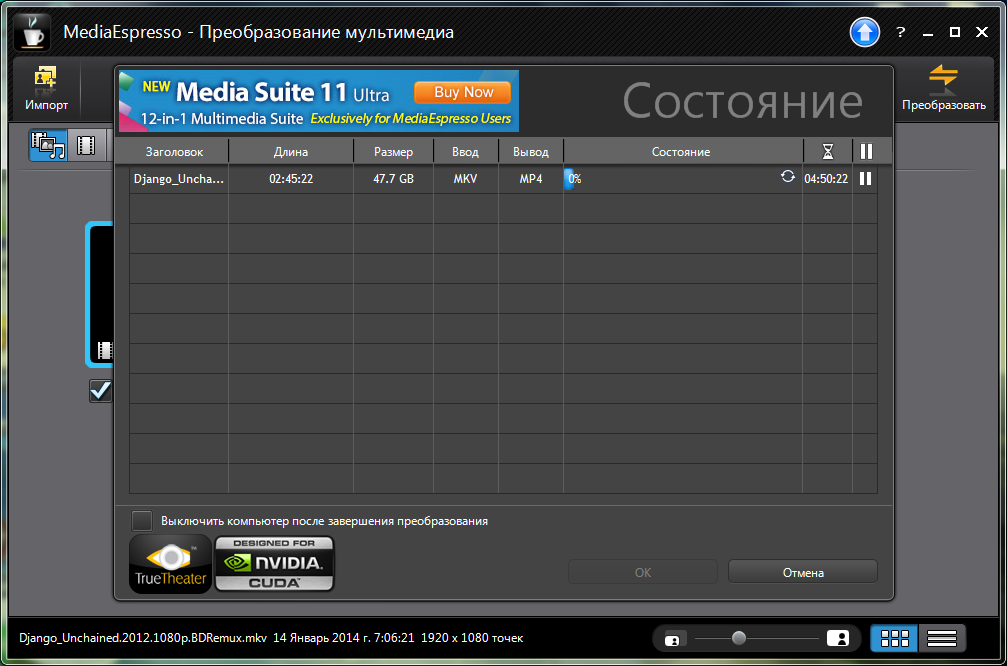Image resolution: width=1007 pixels, height=666 pixels.
Task: Start conversion with Преобразовать button
Action: point(943,89)
